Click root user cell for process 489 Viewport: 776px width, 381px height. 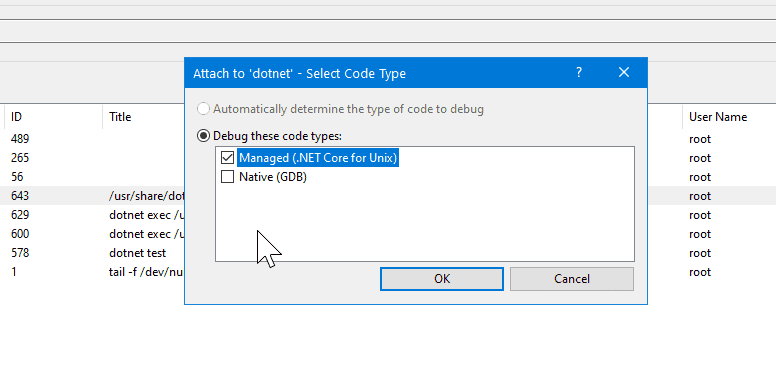coord(700,139)
